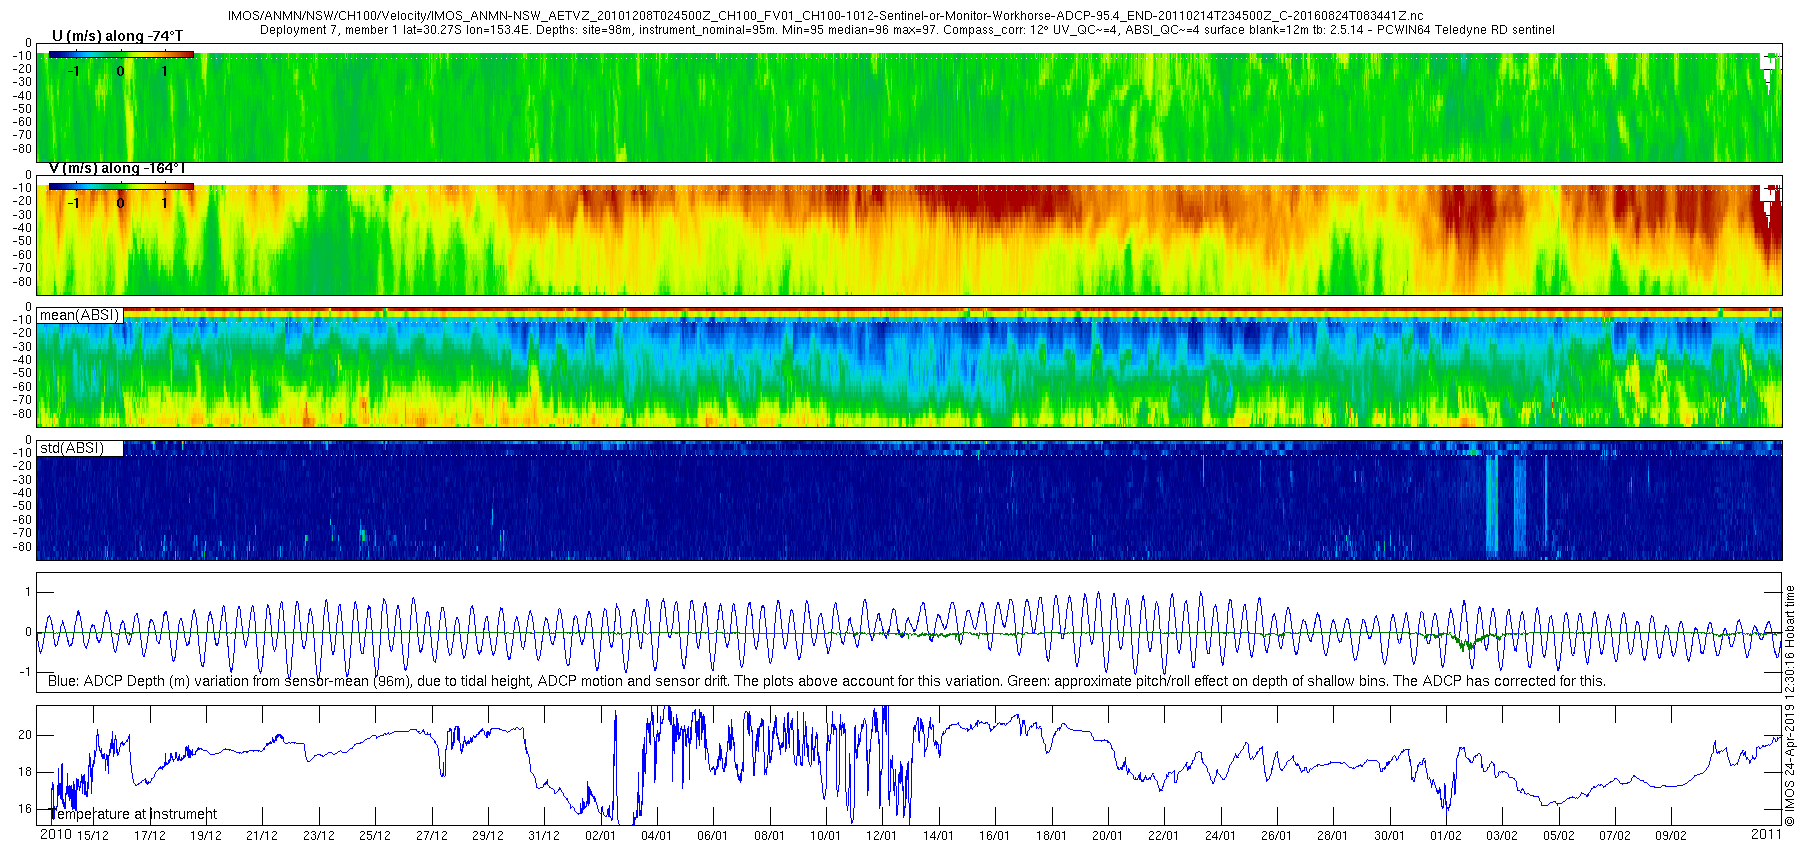
Task: Click the V velocity colorbar swatch
Action: [120, 186]
